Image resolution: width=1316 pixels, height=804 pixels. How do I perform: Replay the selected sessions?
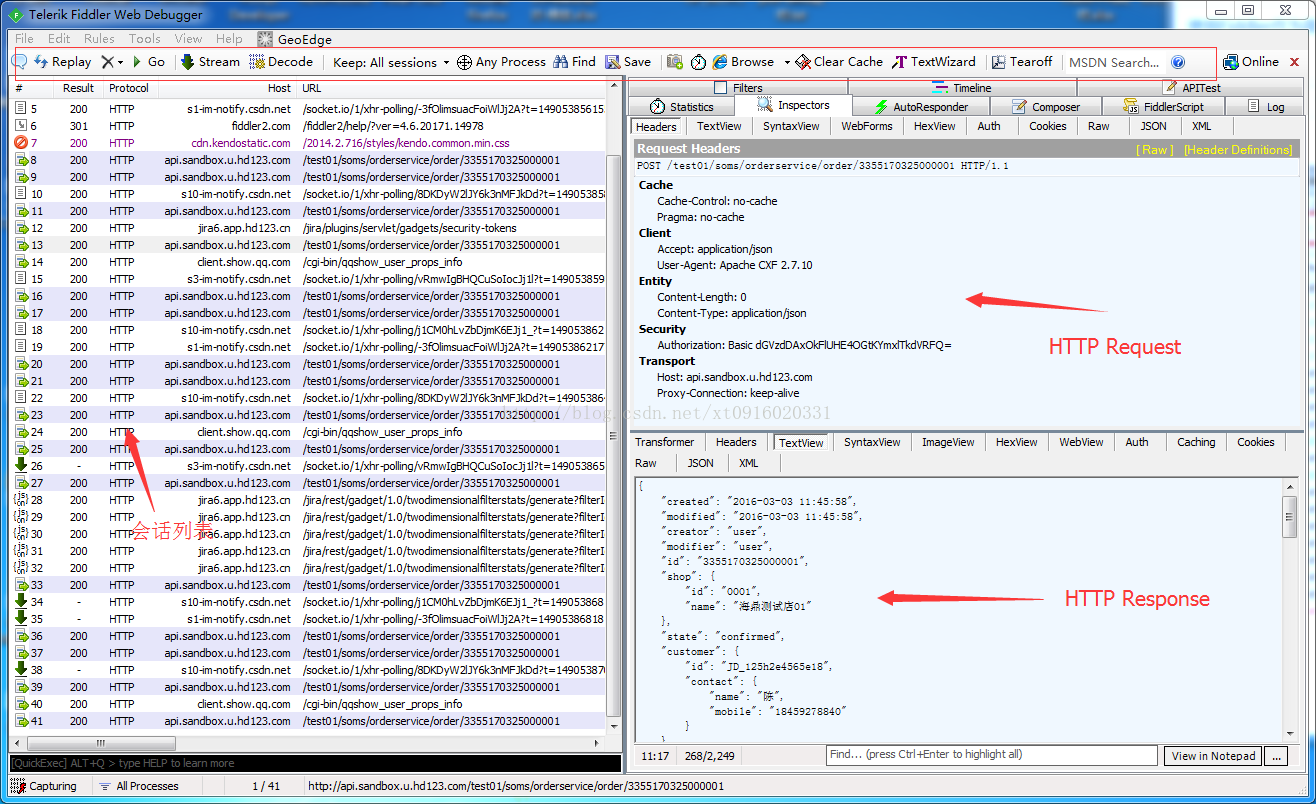point(63,62)
